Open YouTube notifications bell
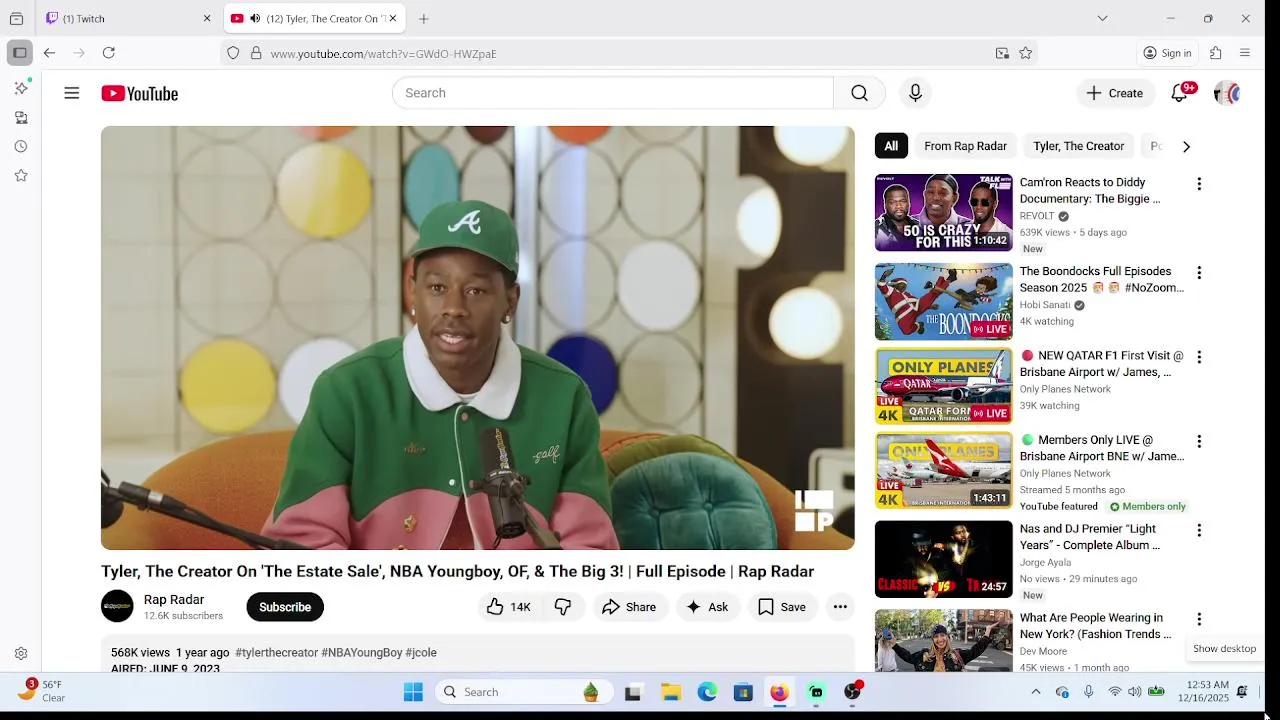The height and width of the screenshot is (720, 1280). point(1180,93)
